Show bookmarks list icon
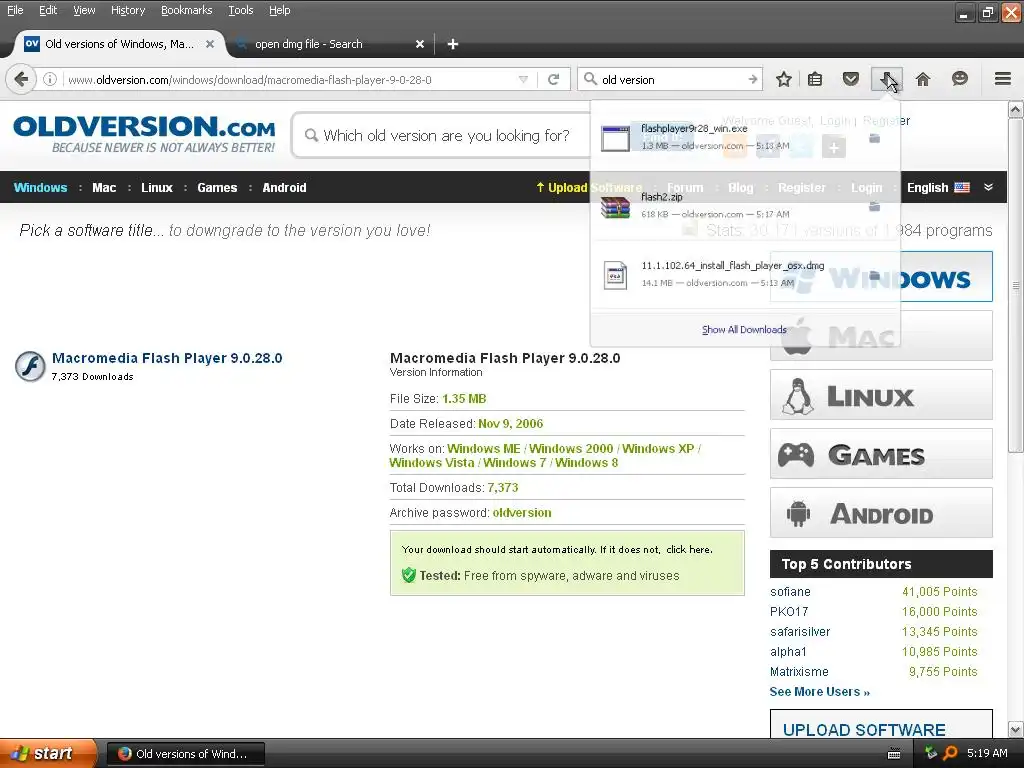Image resolution: width=1024 pixels, height=768 pixels. click(815, 80)
